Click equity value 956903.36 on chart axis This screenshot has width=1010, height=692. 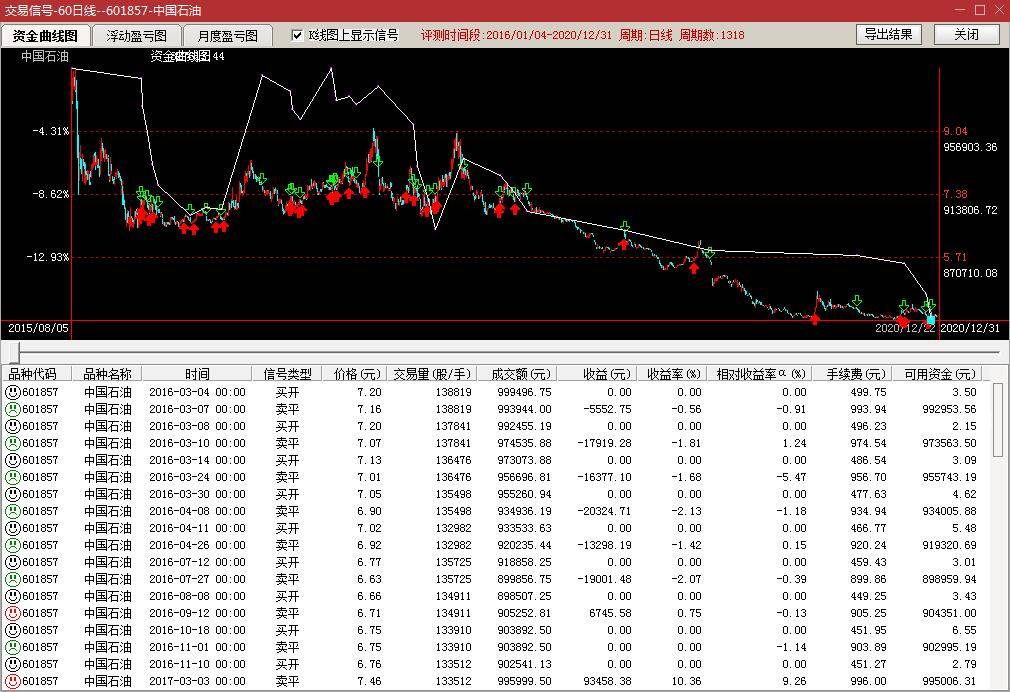(x=970, y=147)
